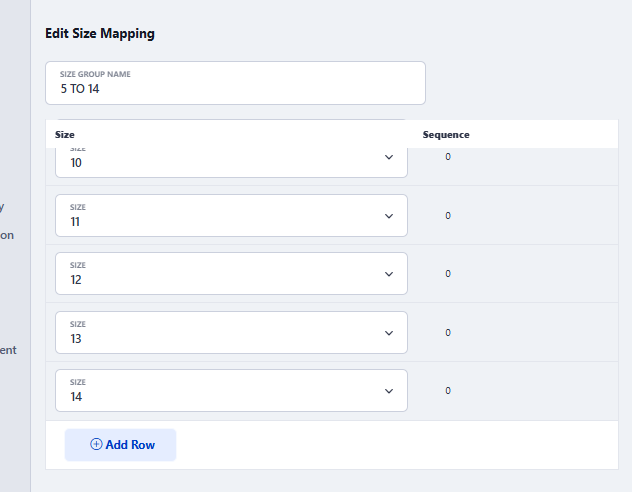Select the sequence value in the size 11 row
Viewport: 632px width, 492px height.
pos(448,216)
